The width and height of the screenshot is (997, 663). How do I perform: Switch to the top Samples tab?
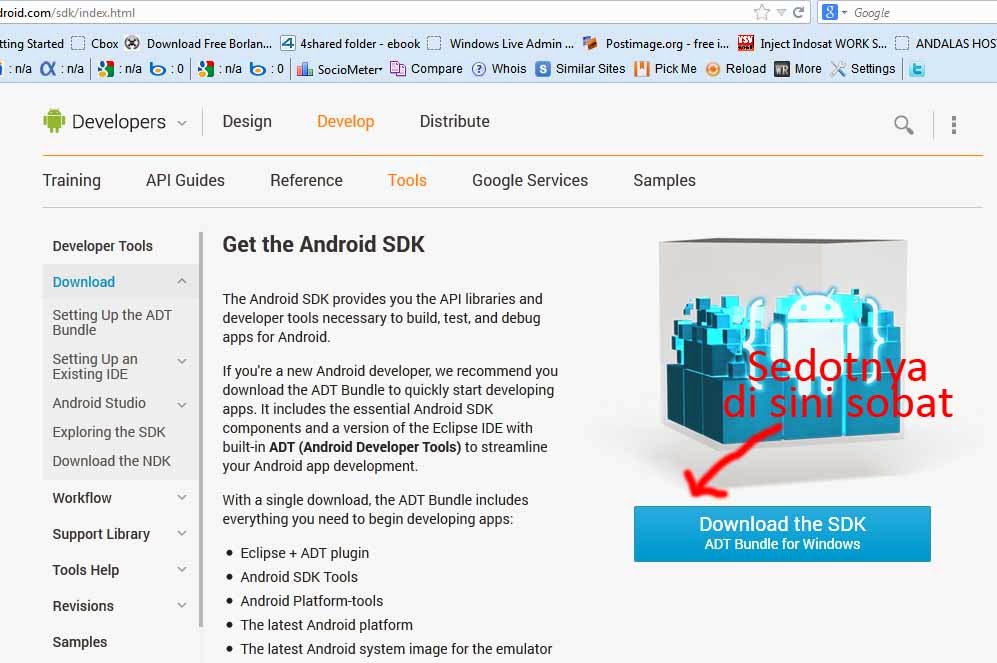pyautogui.click(x=664, y=181)
